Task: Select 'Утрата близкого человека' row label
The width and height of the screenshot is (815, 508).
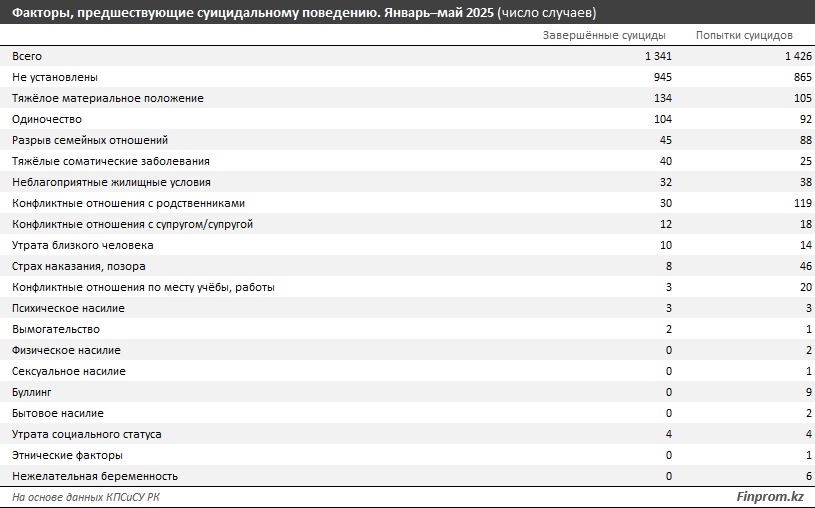Action: point(83,245)
